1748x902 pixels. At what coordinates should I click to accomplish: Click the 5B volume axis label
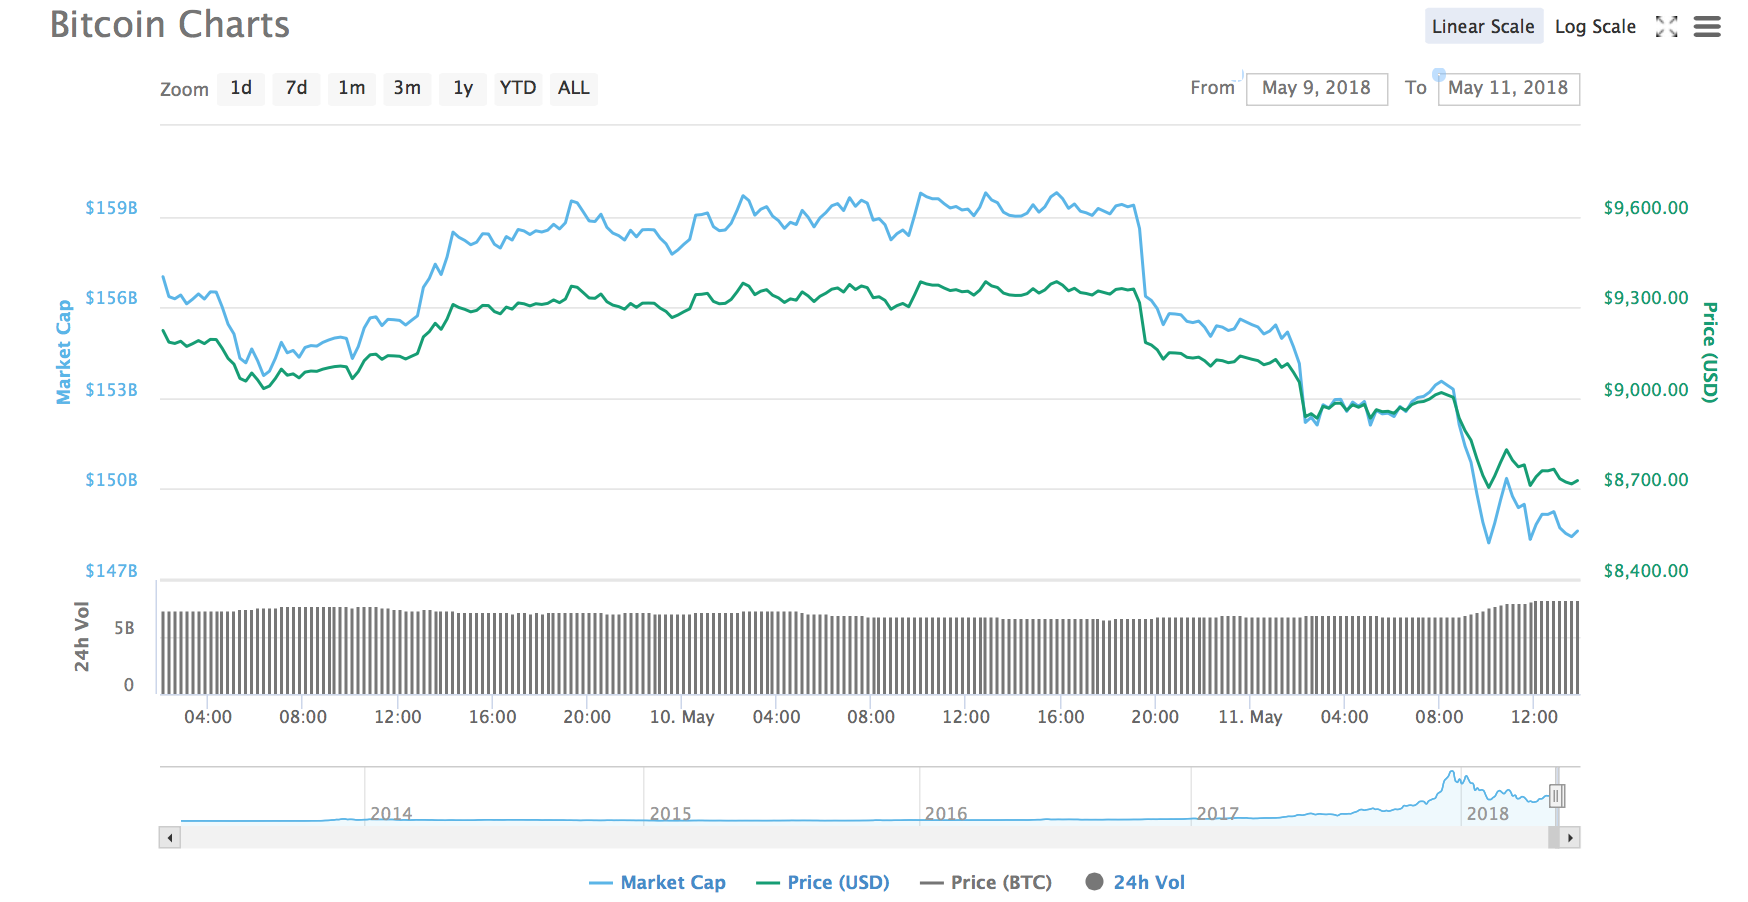coord(124,628)
